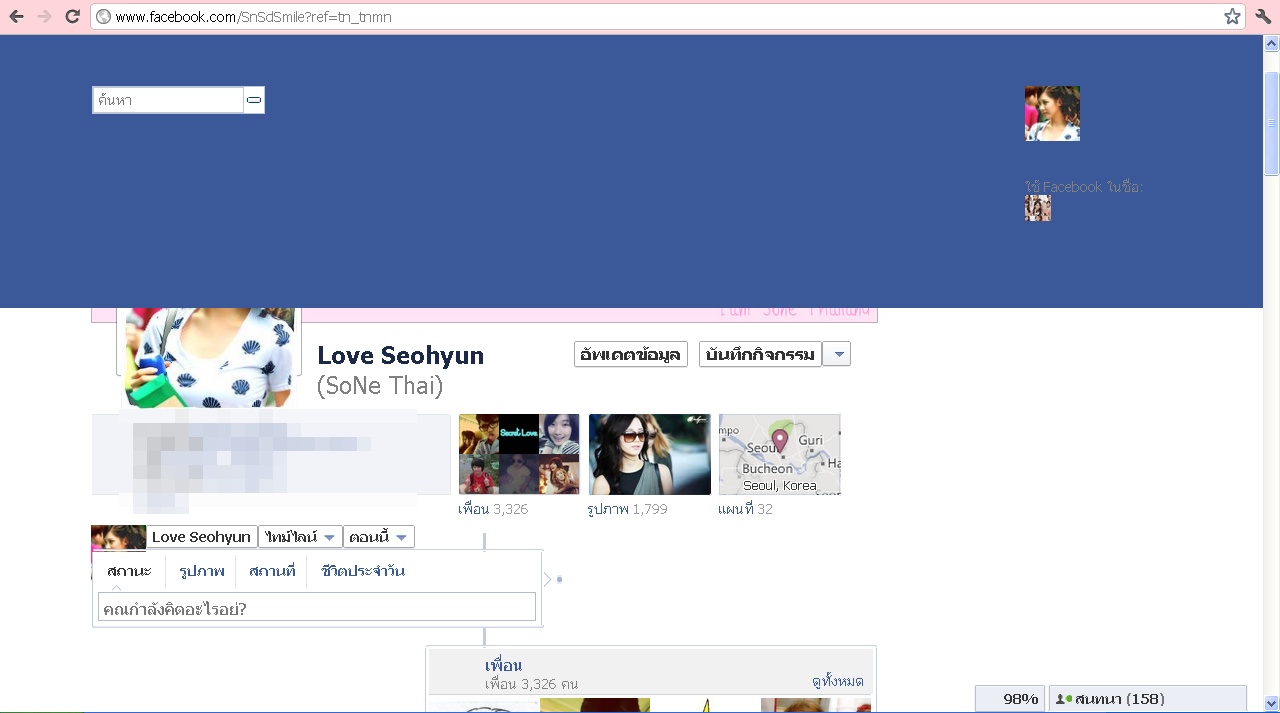Click the page scrollbar down arrow
Image resolution: width=1280 pixels, height=713 pixels.
click(x=1271, y=703)
